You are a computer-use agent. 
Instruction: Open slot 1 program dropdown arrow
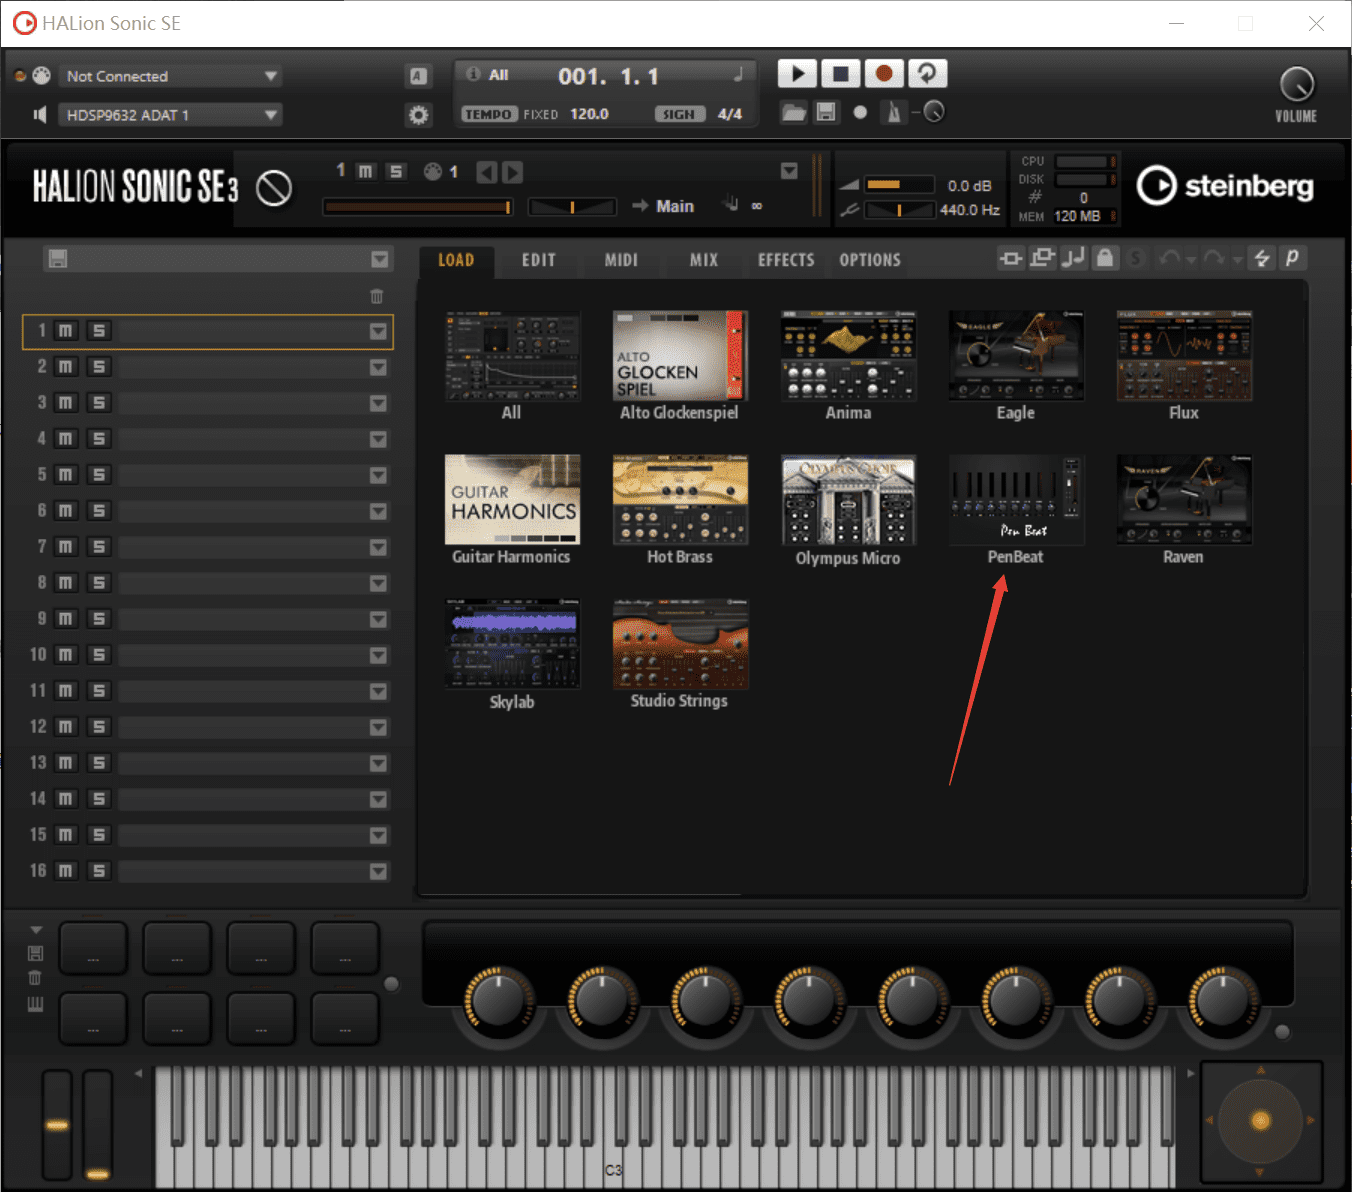click(x=378, y=332)
